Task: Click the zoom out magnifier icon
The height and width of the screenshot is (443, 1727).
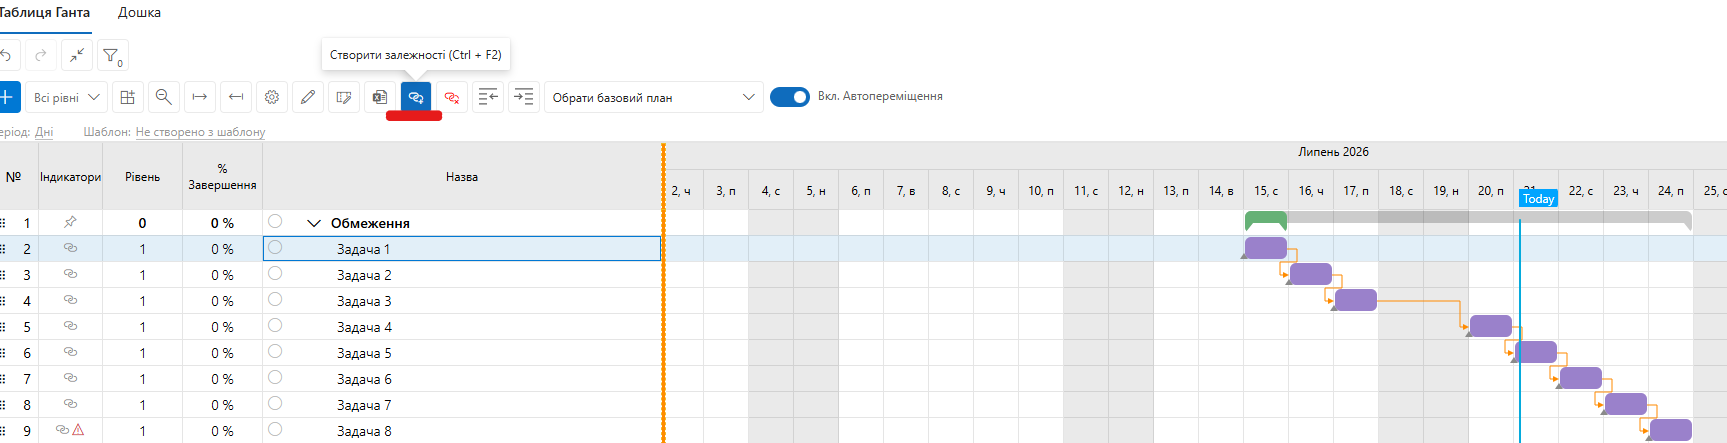Action: (x=163, y=97)
